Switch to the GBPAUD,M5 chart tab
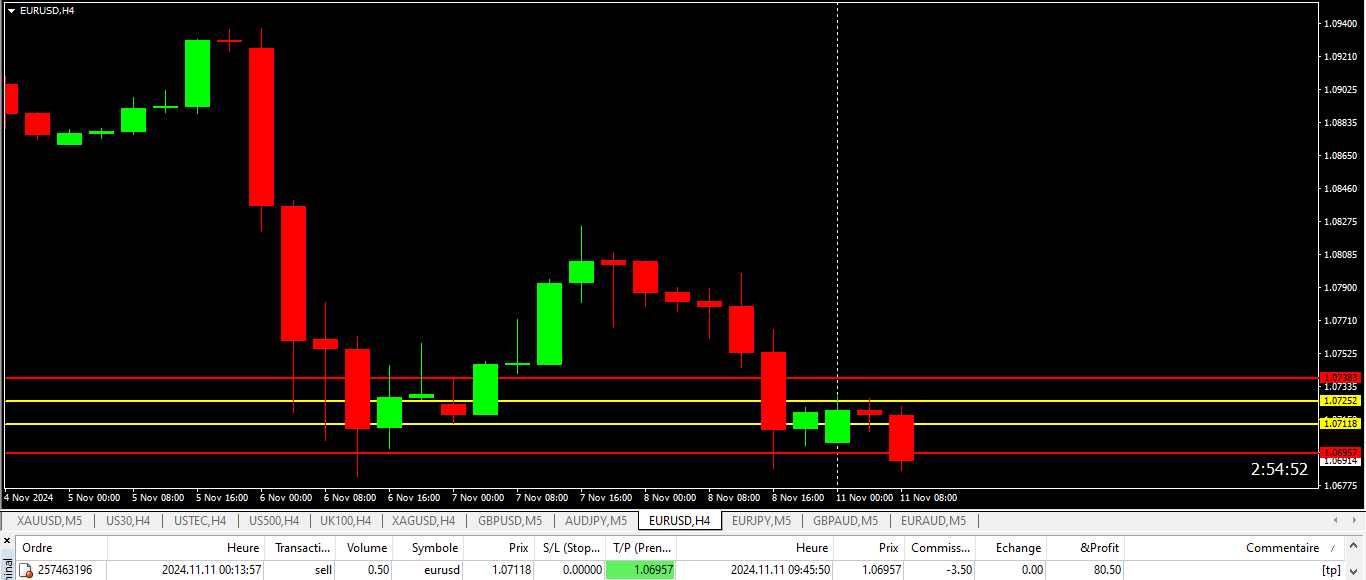The height and width of the screenshot is (580, 1366). pyautogui.click(x=845, y=521)
